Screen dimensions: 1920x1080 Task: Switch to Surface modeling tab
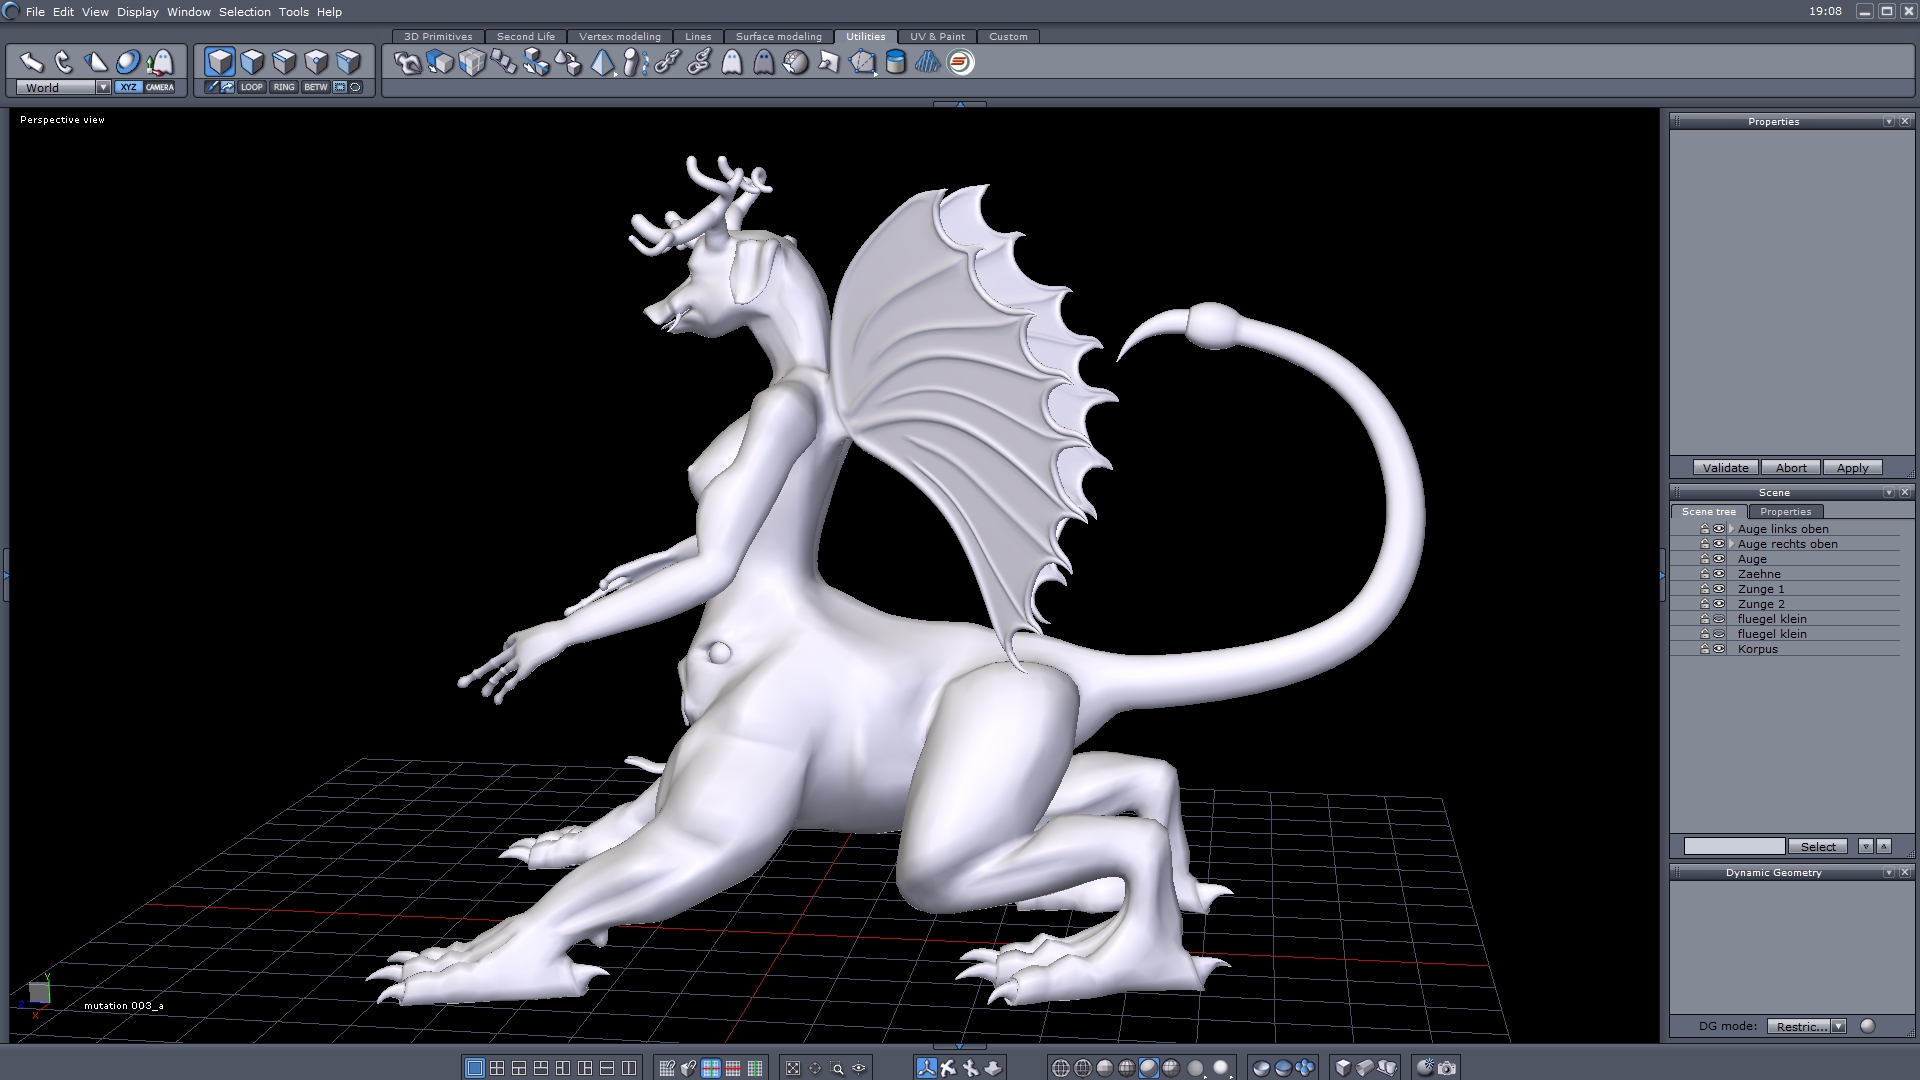pyautogui.click(x=778, y=36)
